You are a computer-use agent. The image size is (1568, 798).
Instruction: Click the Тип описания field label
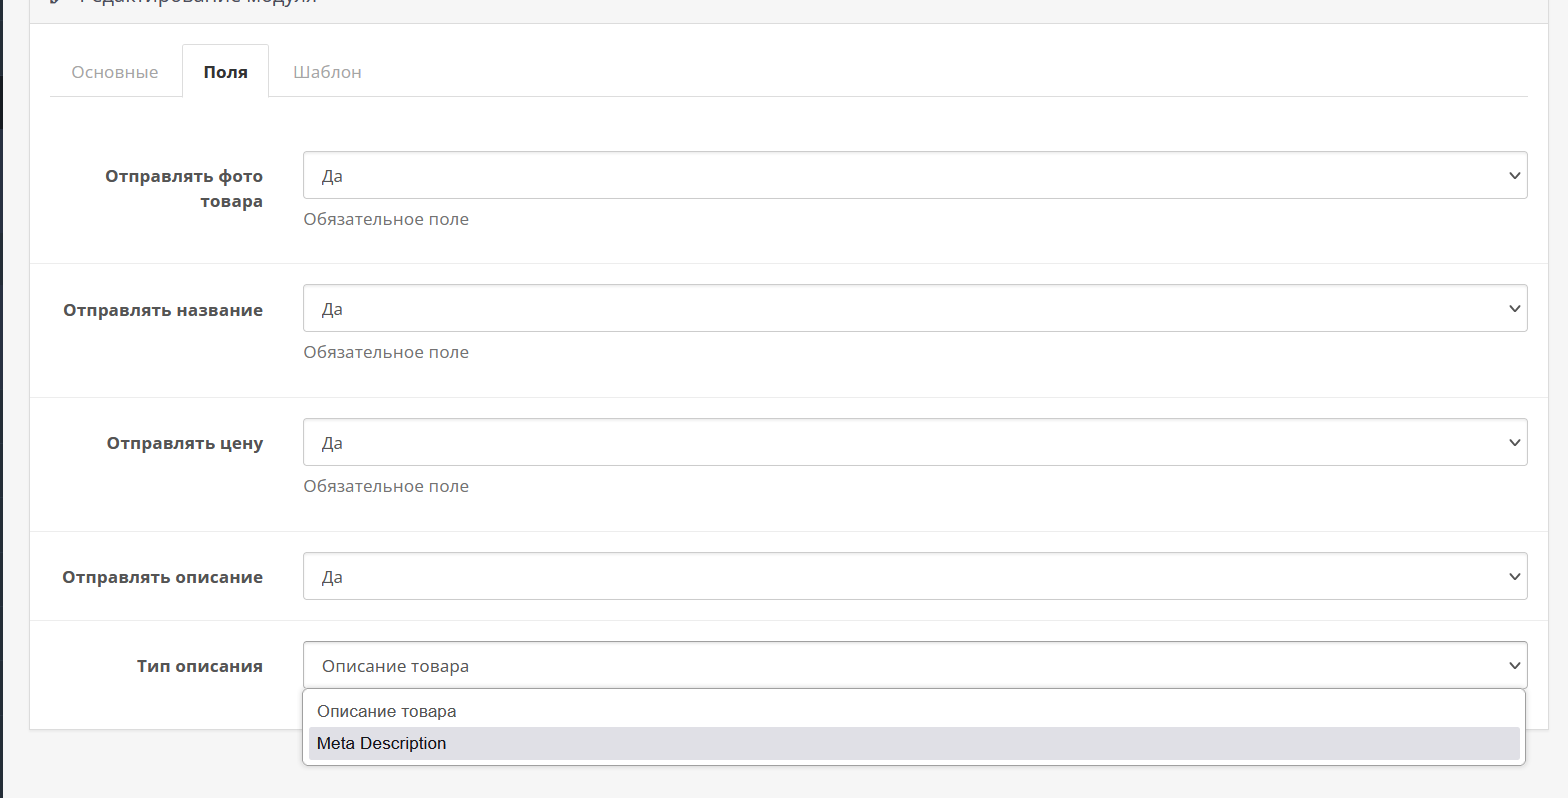(200, 666)
